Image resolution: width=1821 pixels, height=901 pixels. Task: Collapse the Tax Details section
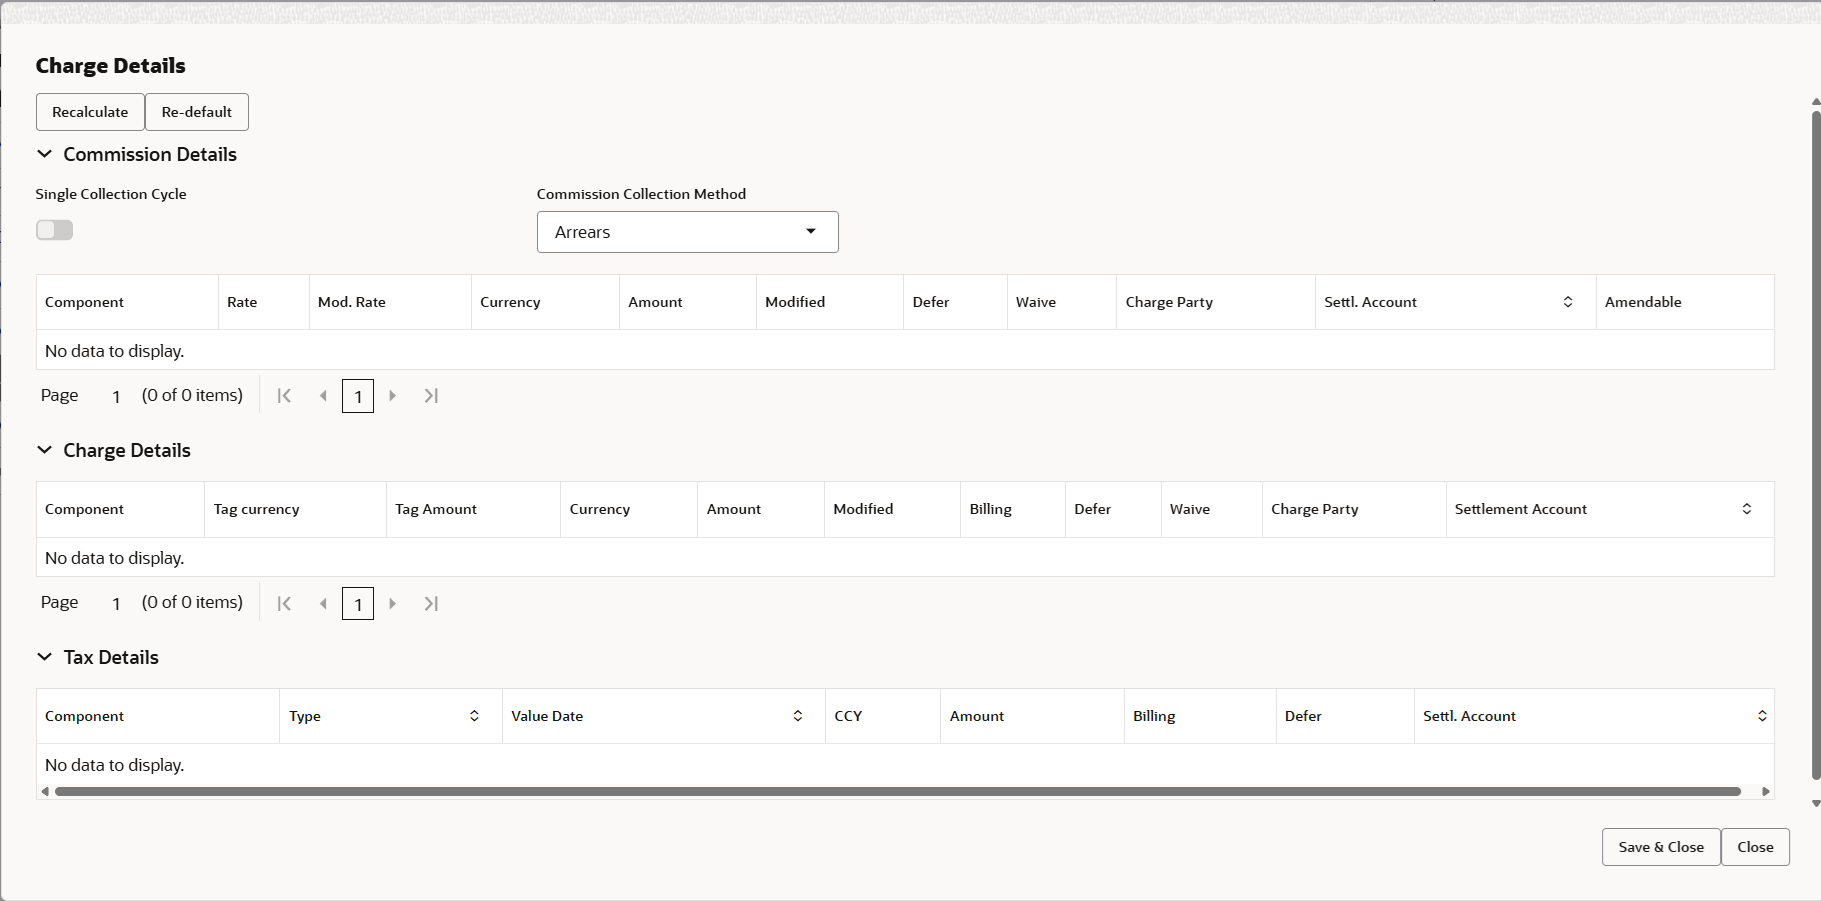[44, 657]
